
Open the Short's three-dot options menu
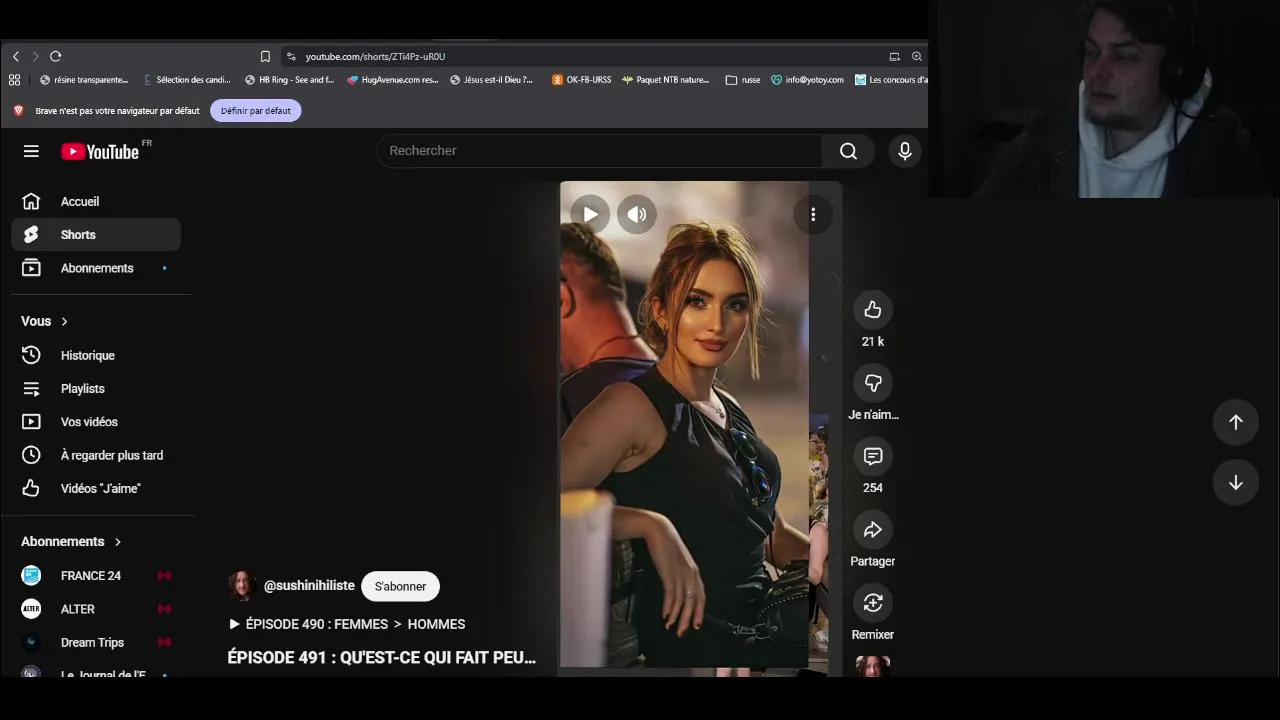pyautogui.click(x=813, y=214)
